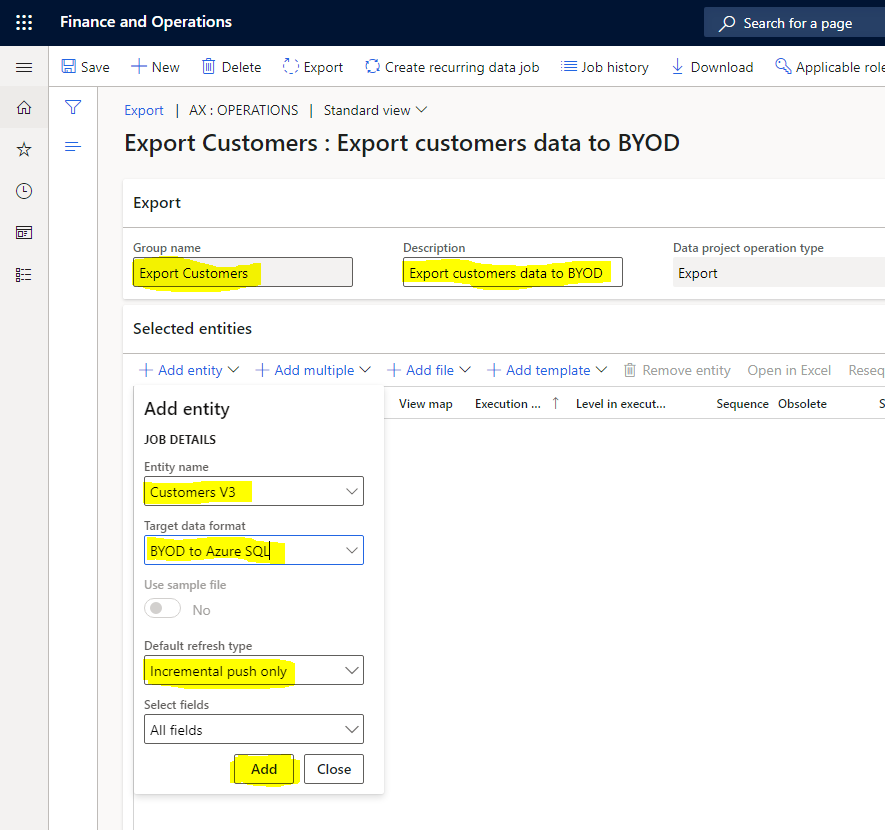Click Download in the action bar
Image resolution: width=885 pixels, height=830 pixels.
pyautogui.click(x=712, y=67)
